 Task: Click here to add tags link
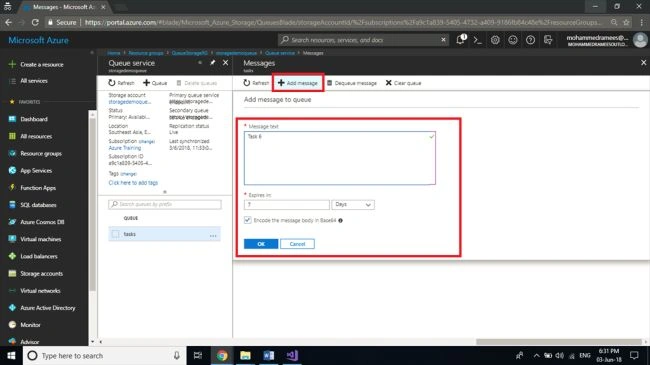coord(133,182)
